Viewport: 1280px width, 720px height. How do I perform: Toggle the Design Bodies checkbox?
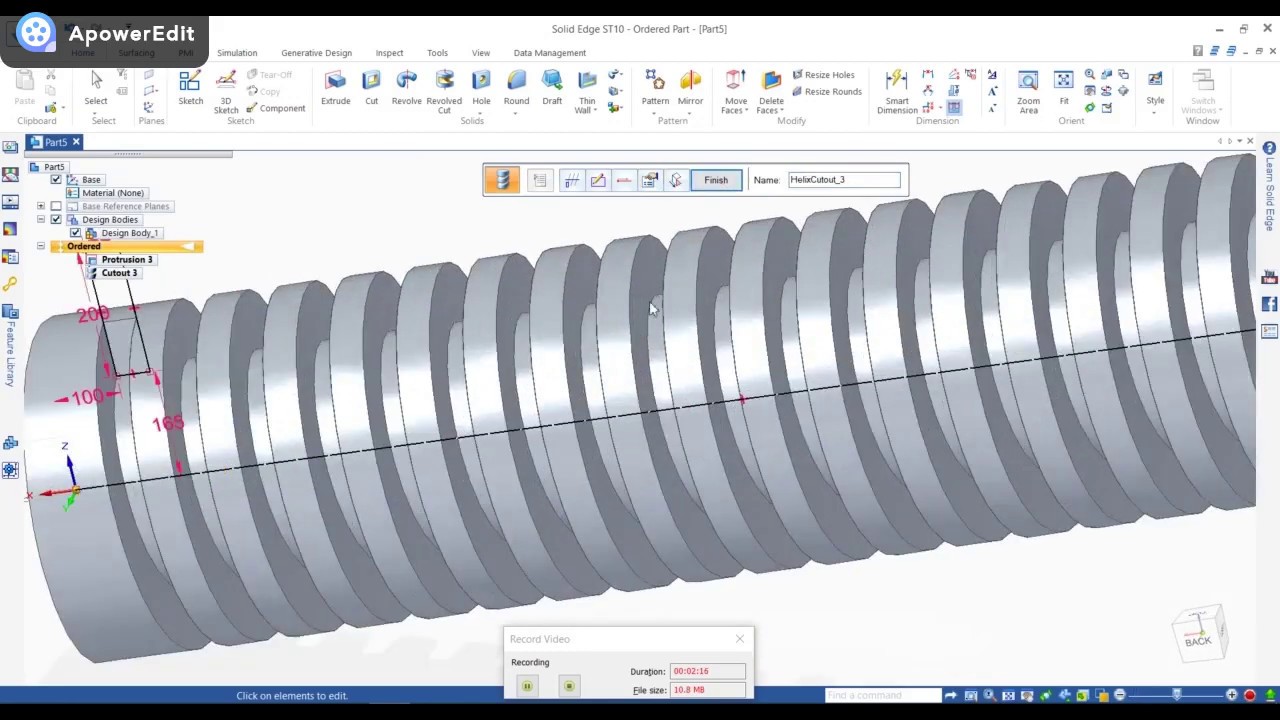click(56, 219)
